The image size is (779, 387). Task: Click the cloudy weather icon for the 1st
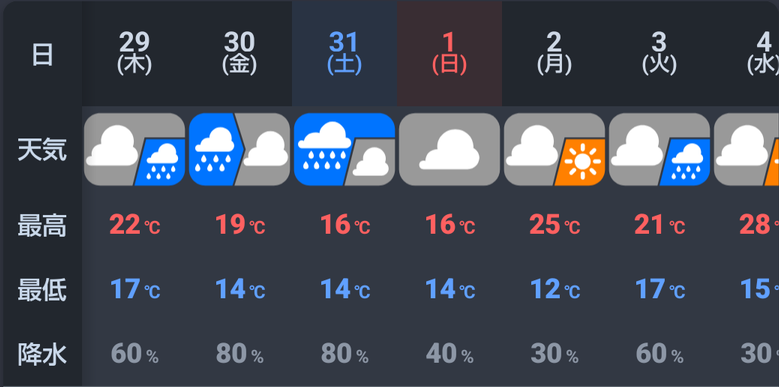click(x=450, y=150)
